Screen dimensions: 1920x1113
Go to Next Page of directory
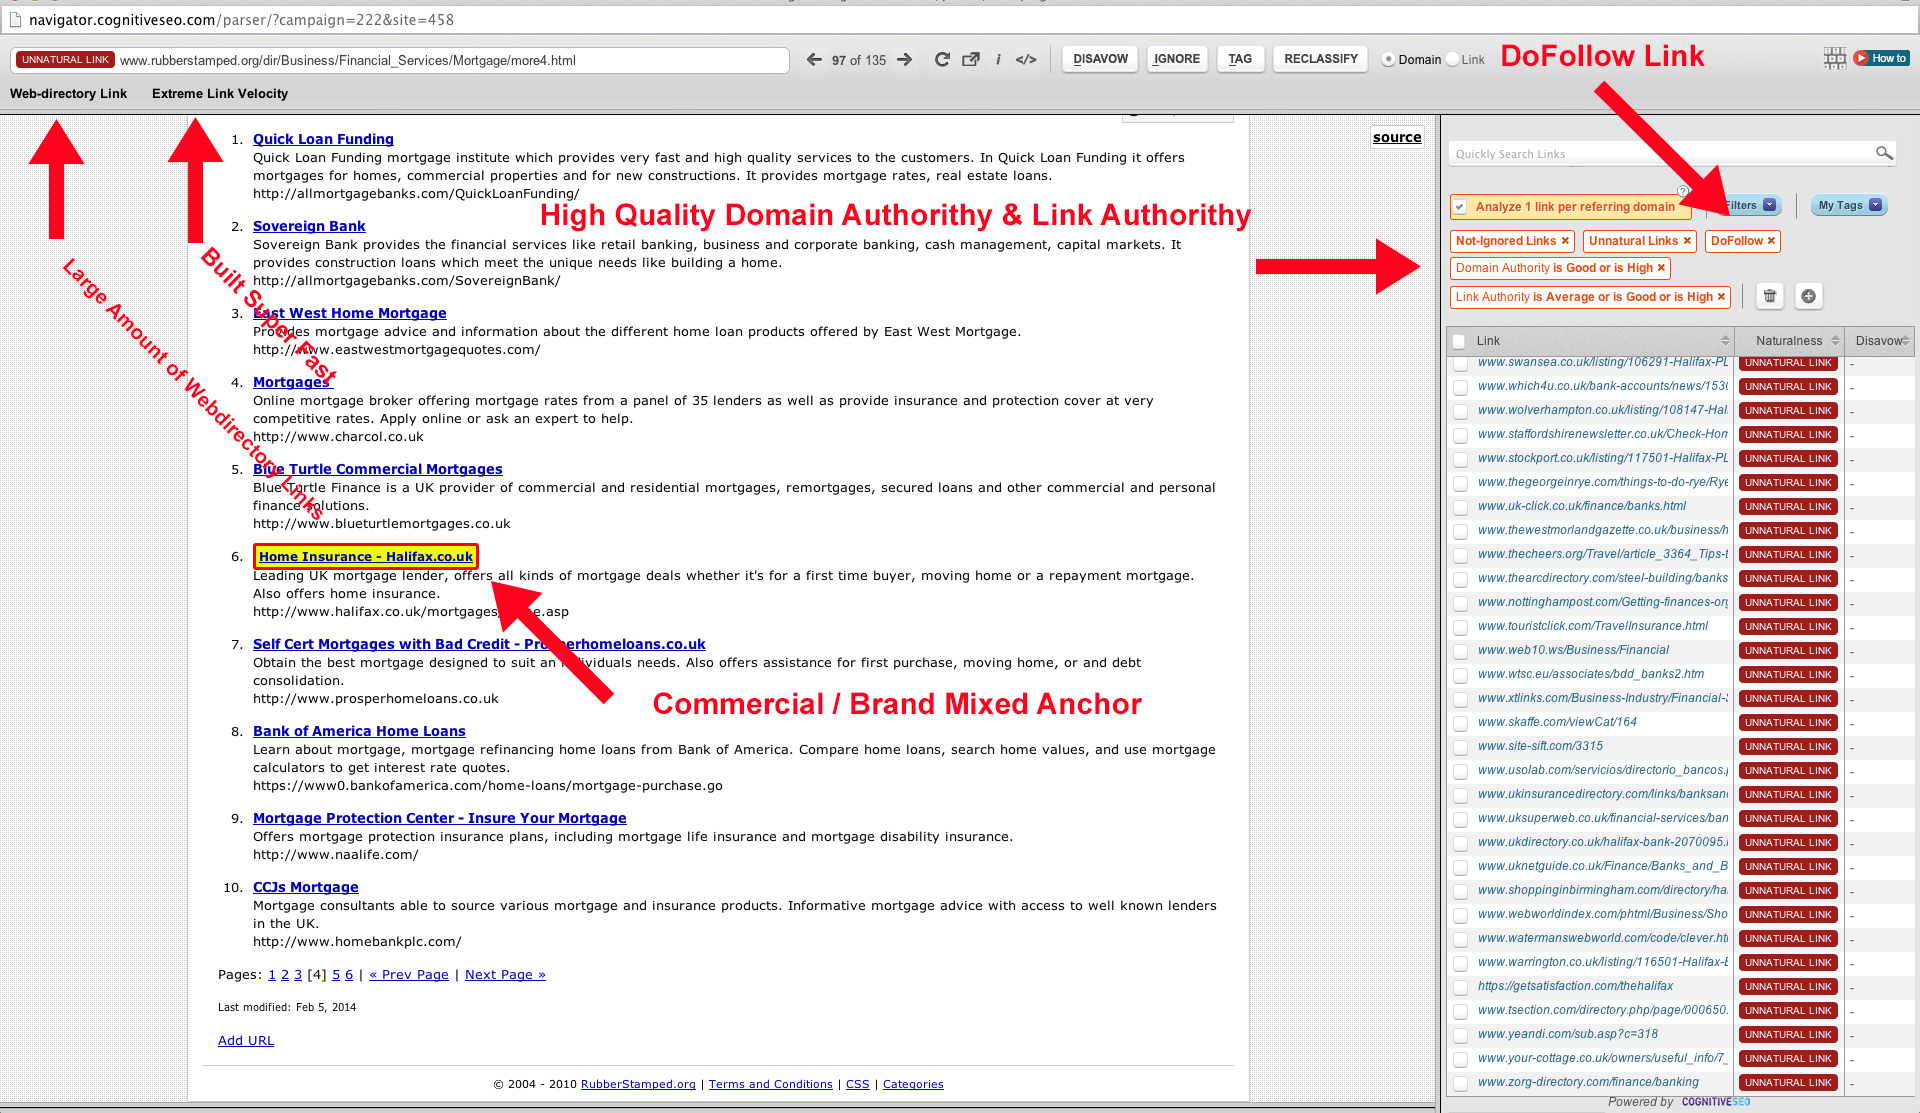(505, 974)
